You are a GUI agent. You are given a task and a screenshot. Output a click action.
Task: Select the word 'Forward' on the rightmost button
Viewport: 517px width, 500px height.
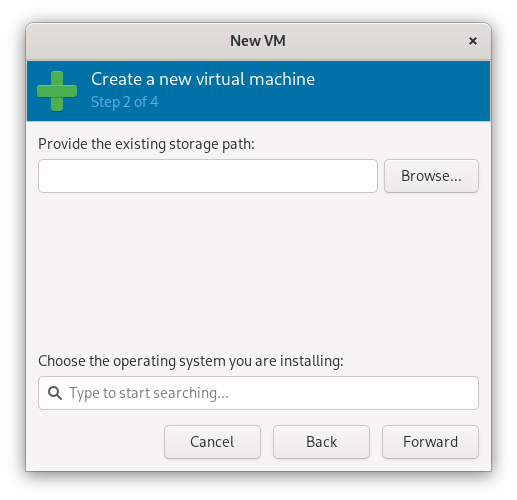tap(430, 442)
